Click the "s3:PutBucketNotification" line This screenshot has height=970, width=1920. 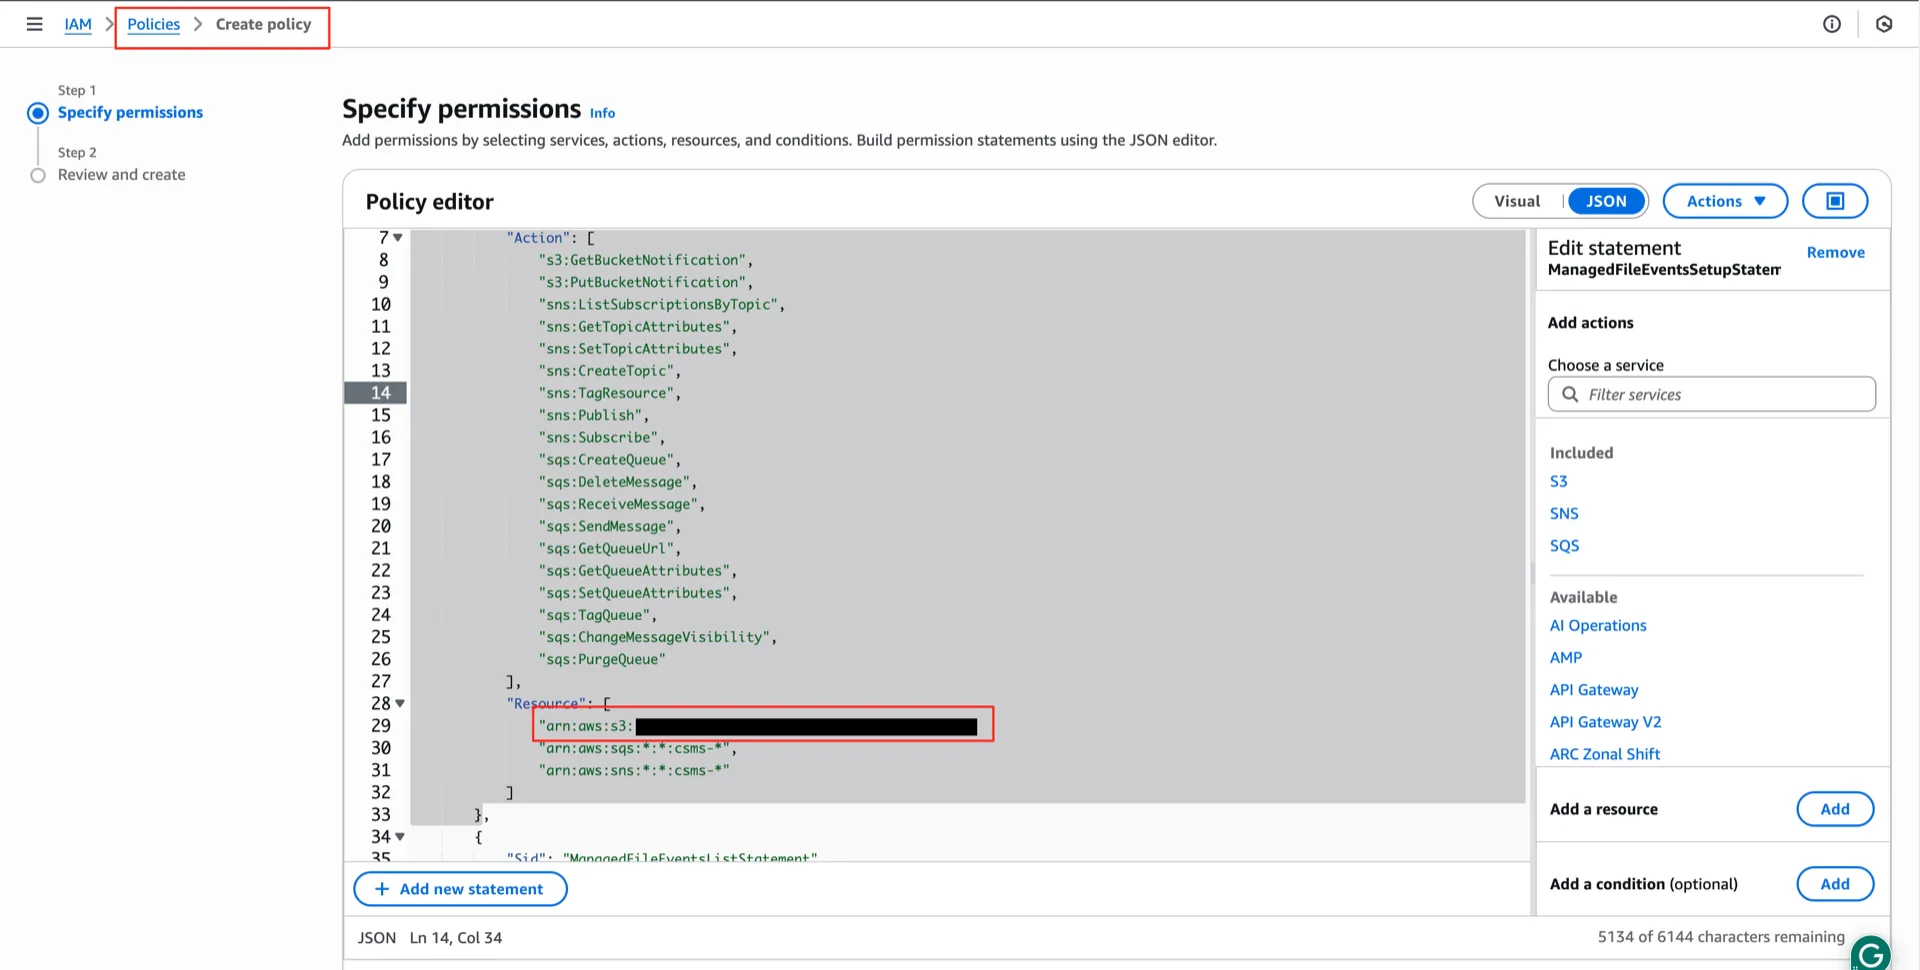pyautogui.click(x=645, y=282)
